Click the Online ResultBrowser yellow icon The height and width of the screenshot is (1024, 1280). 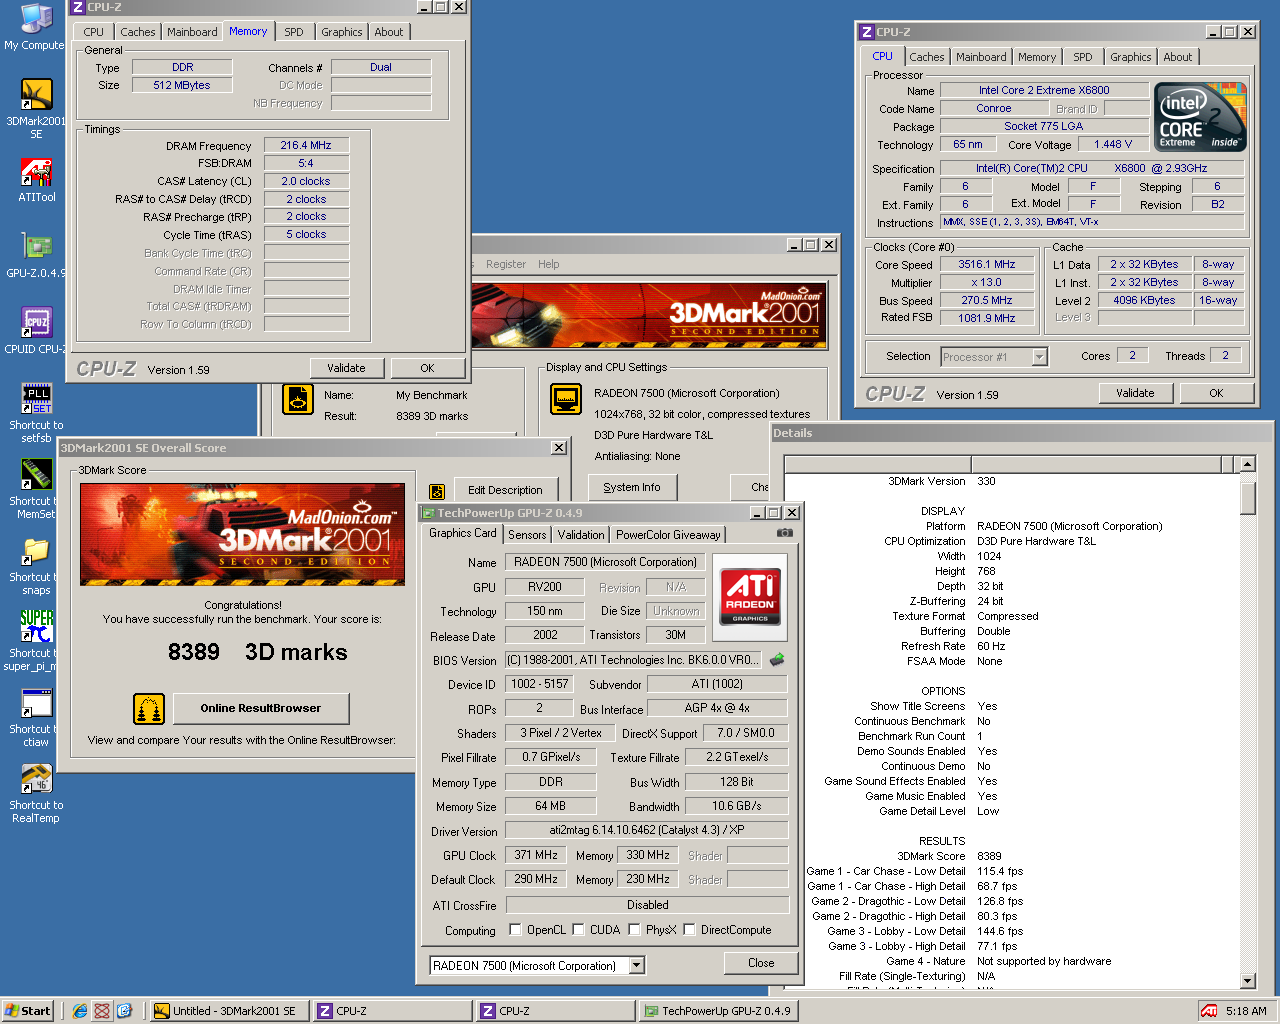[x=149, y=708]
